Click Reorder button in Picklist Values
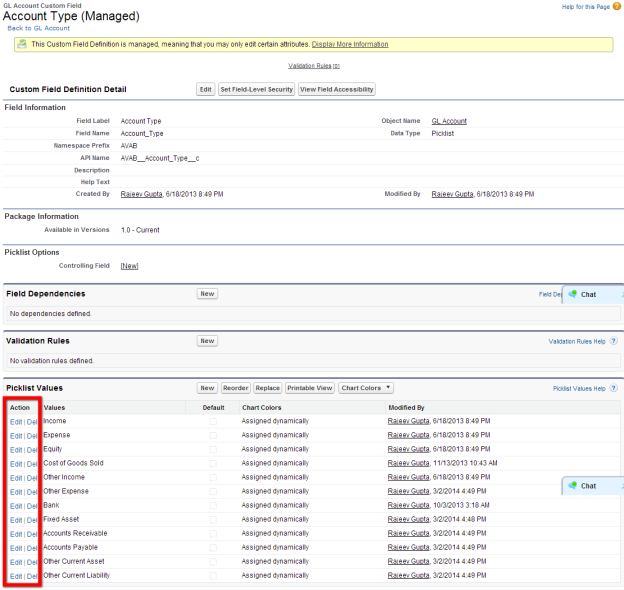 pos(235,388)
